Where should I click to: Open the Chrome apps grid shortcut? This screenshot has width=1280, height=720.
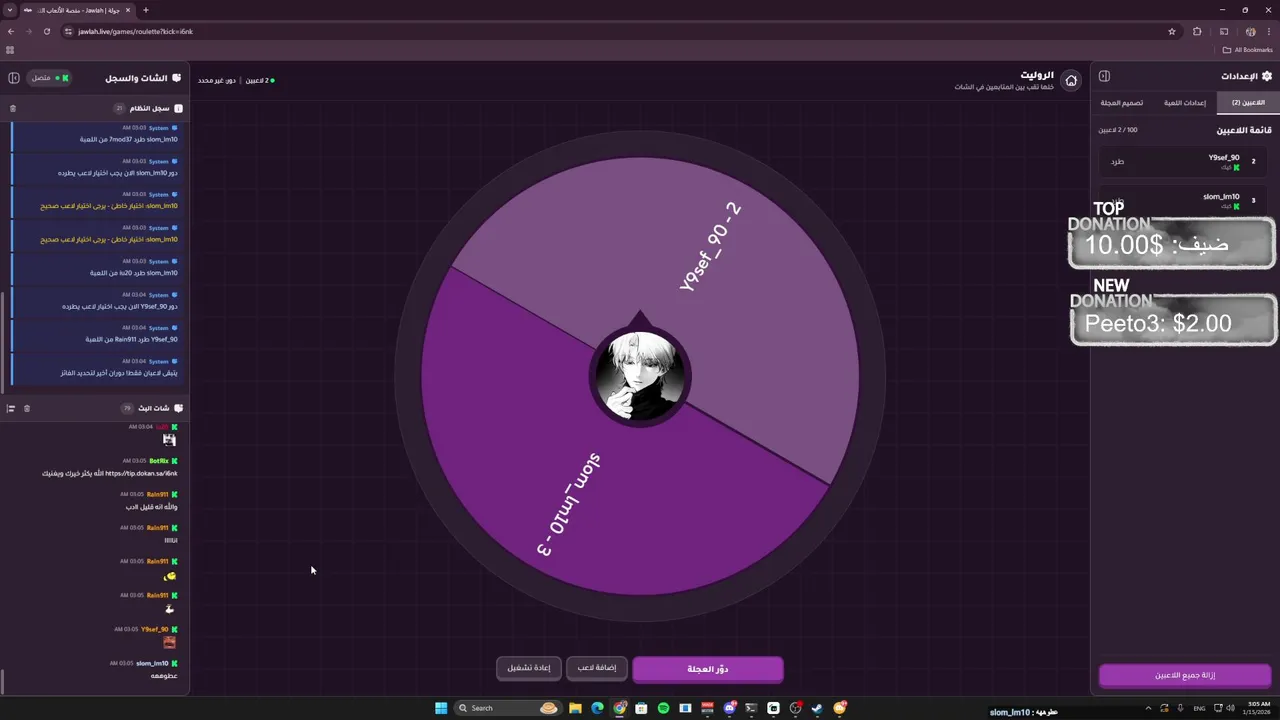pyautogui.click(x=10, y=49)
